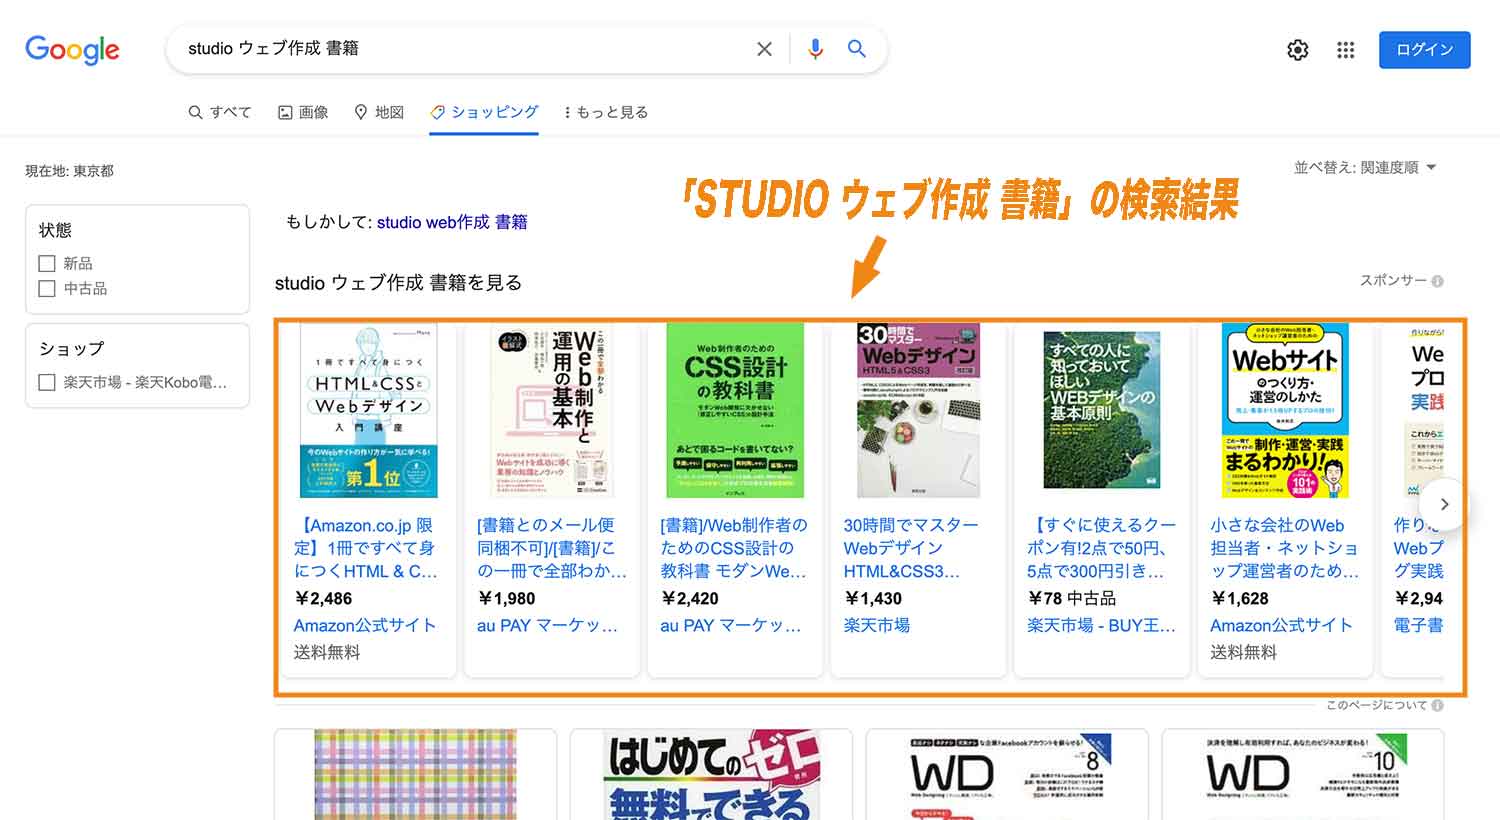Clear the search box with X icon
The image size is (1500, 820).
pos(764,49)
